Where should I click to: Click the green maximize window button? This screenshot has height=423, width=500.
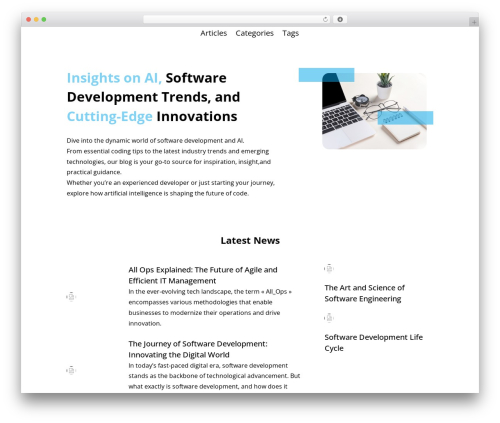pyautogui.click(x=44, y=20)
